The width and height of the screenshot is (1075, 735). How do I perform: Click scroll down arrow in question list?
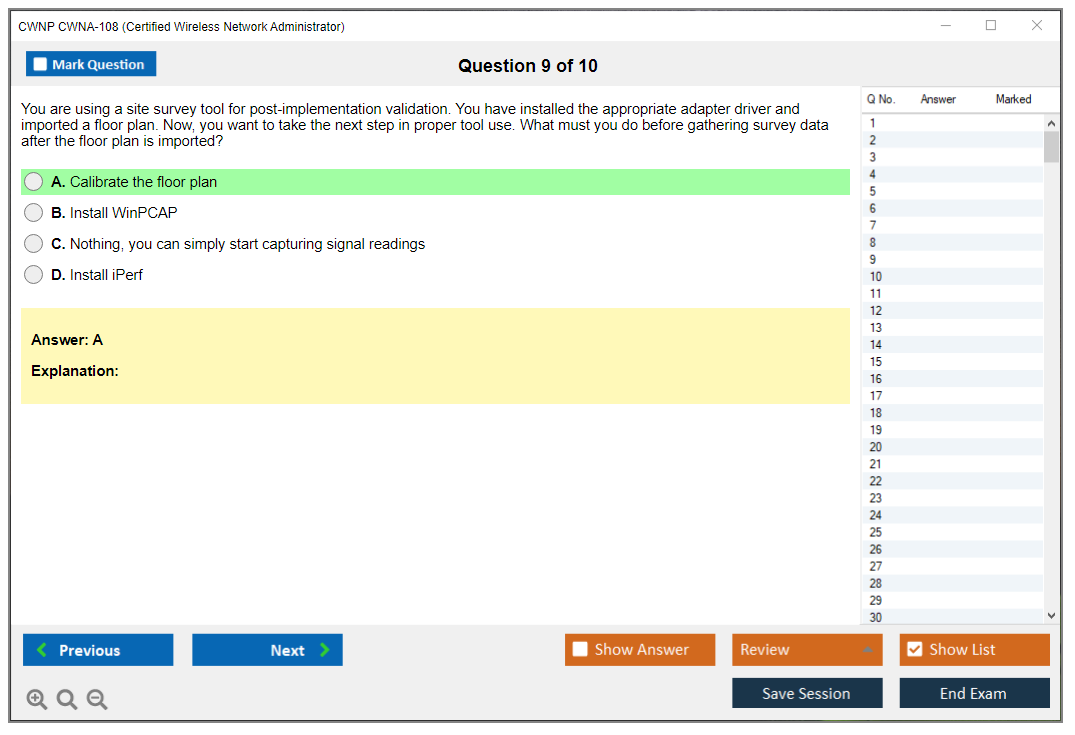click(1050, 616)
